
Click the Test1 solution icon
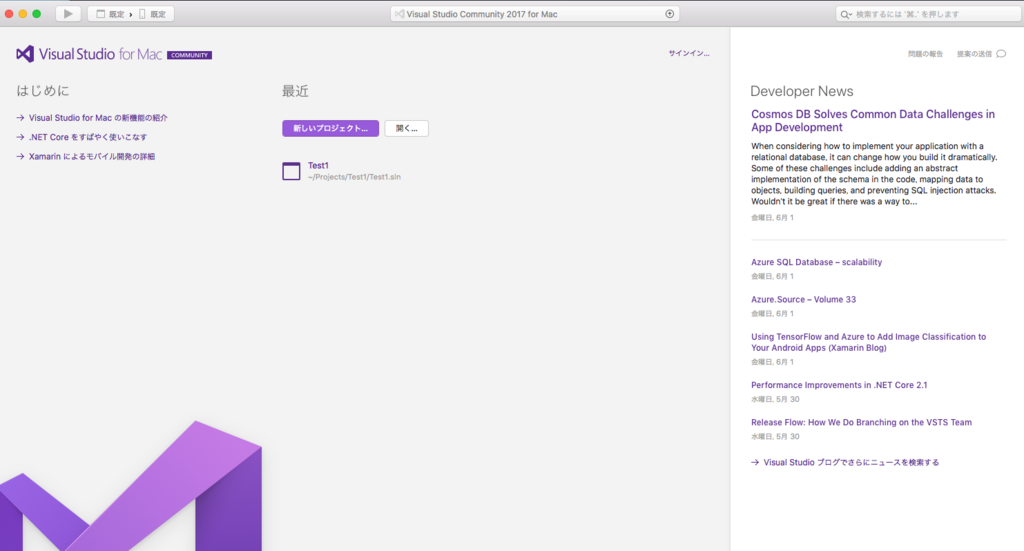click(x=291, y=171)
